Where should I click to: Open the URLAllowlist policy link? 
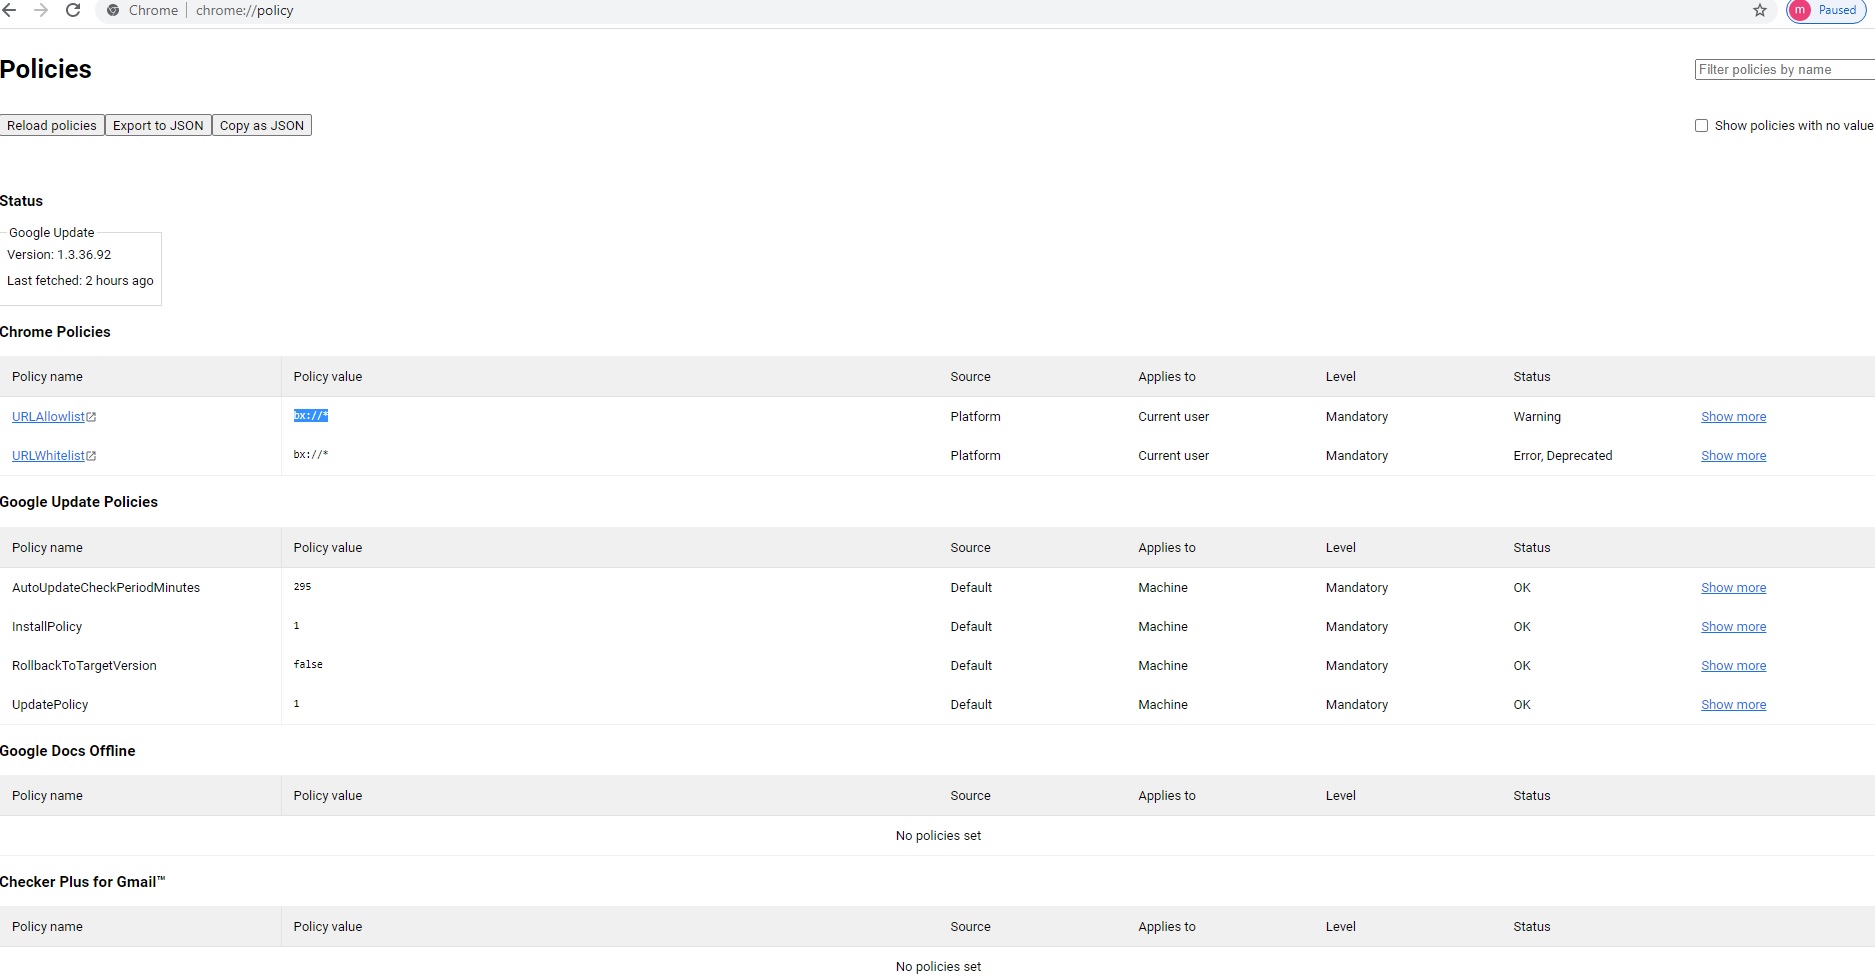pyautogui.click(x=54, y=416)
